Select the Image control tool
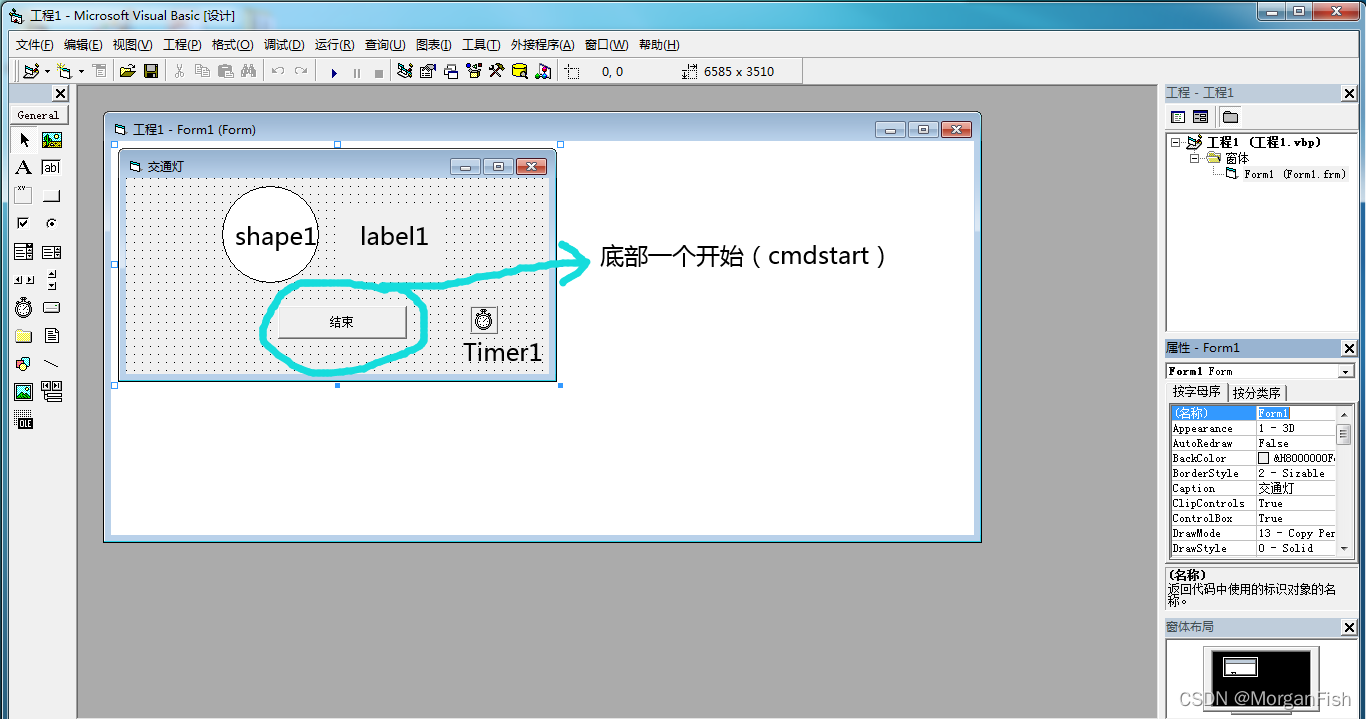The image size is (1366, 719). click(x=24, y=391)
